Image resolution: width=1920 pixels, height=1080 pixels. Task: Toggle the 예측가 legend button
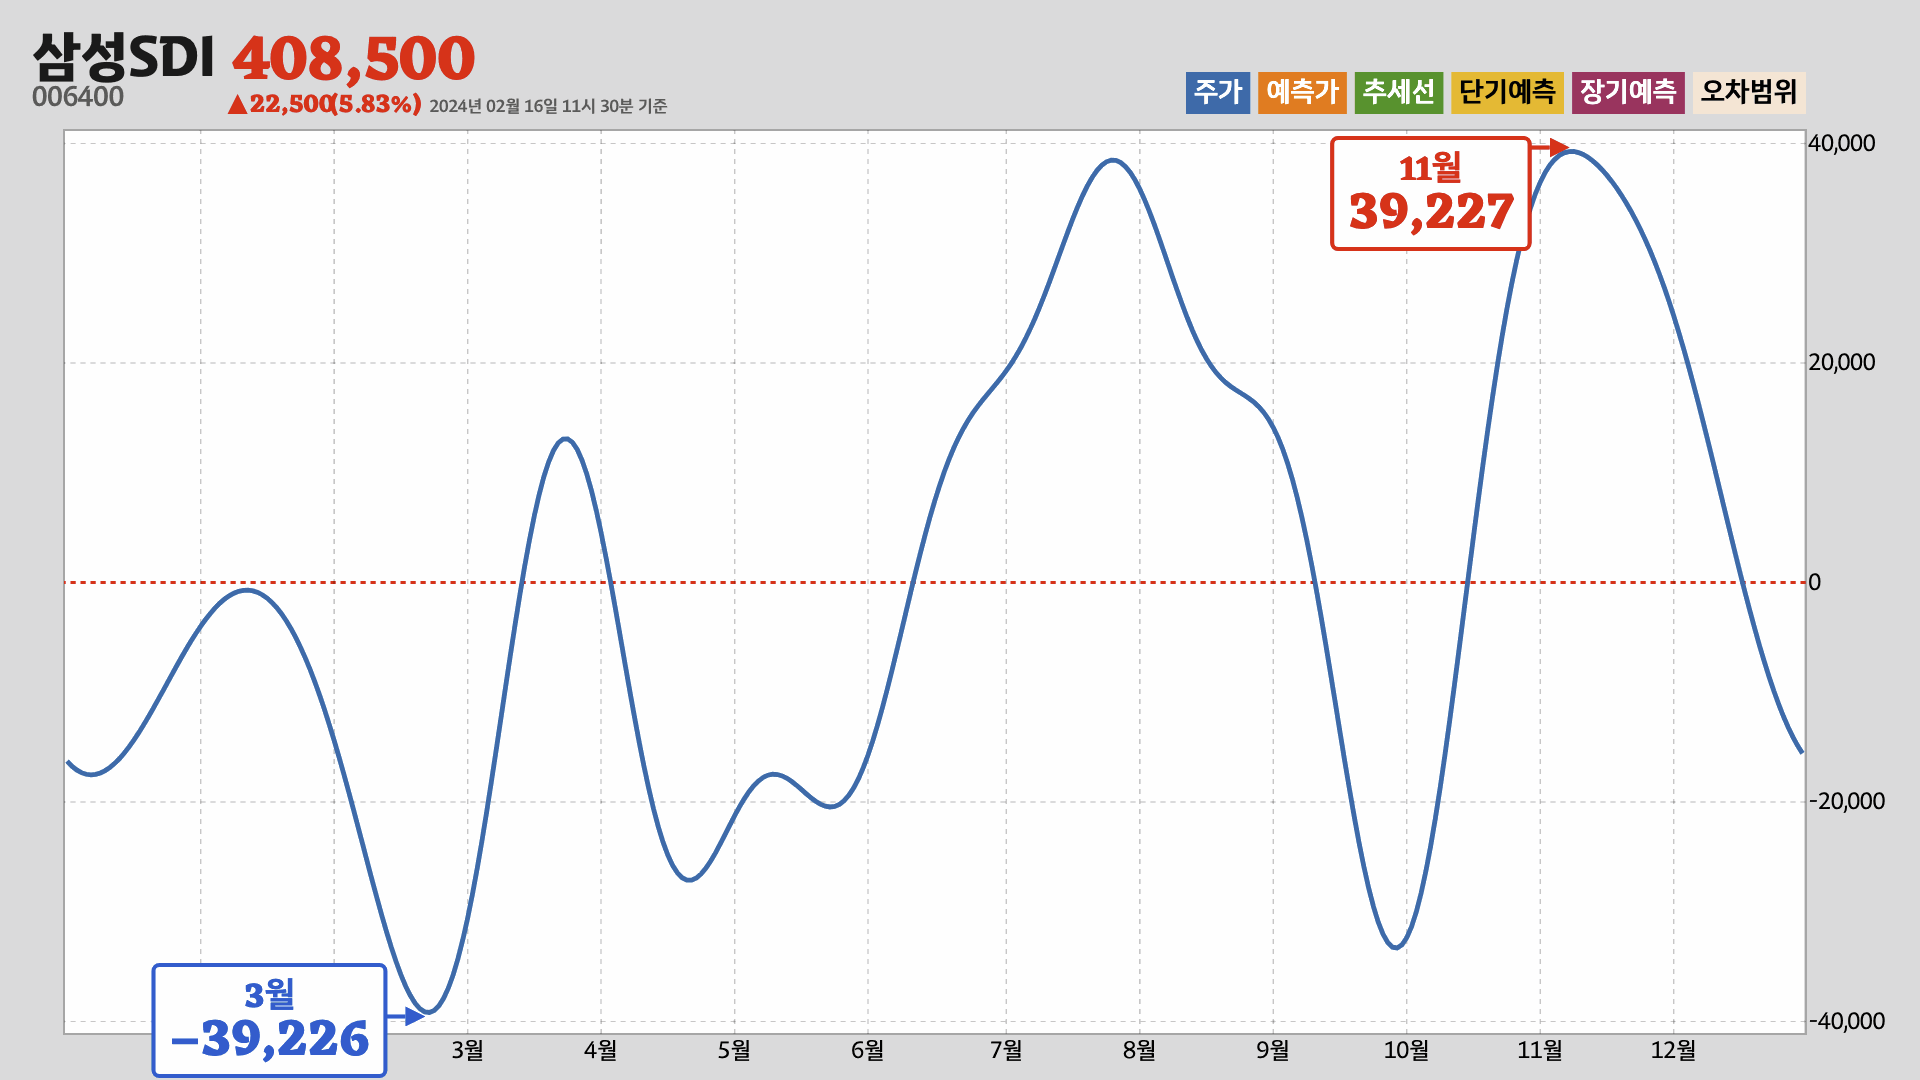pyautogui.click(x=1302, y=93)
